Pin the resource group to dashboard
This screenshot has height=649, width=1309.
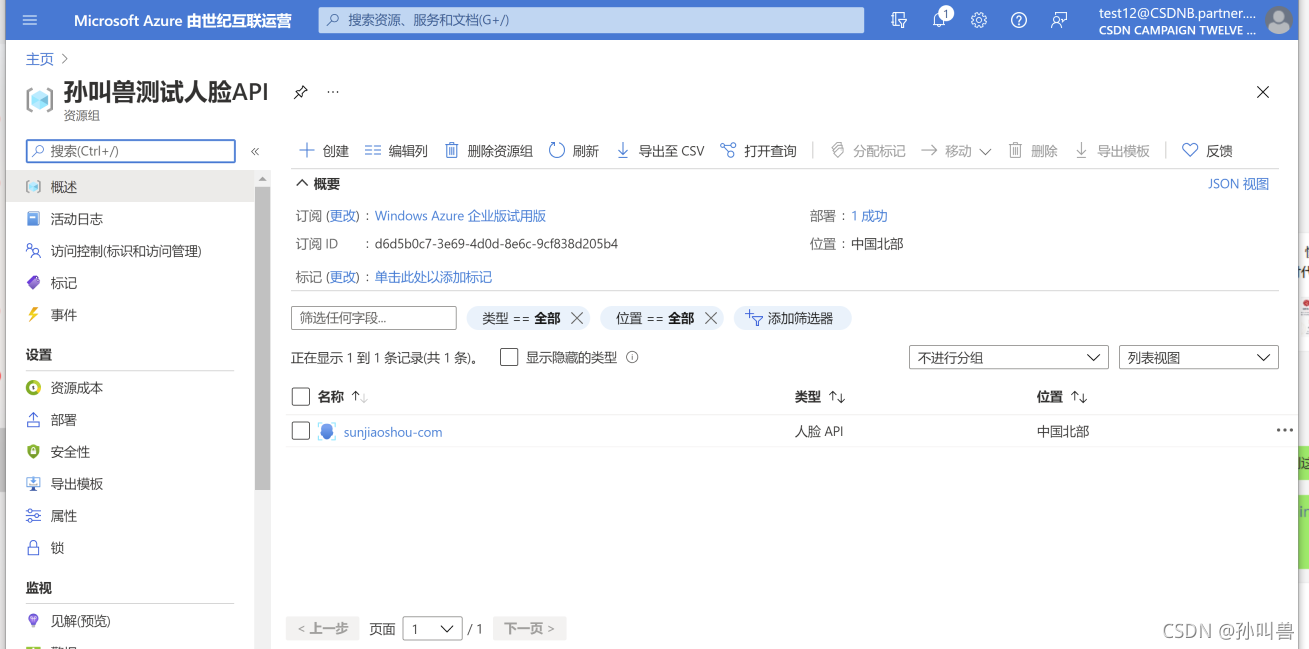tap(300, 92)
